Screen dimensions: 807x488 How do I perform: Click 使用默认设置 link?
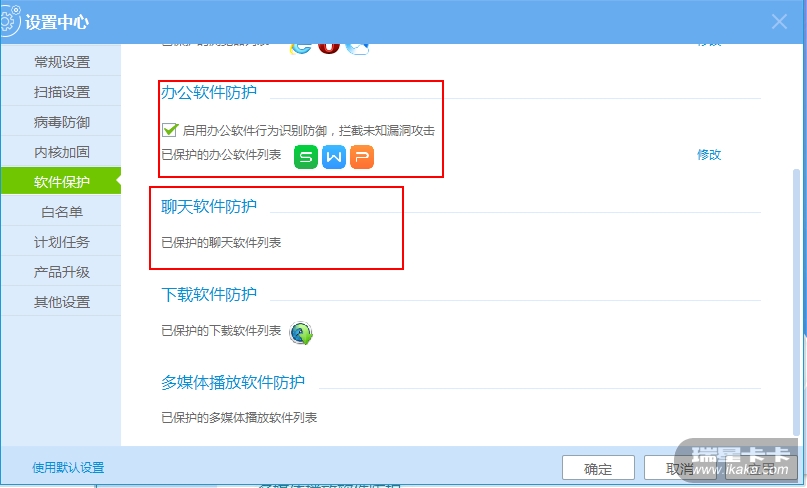pos(68,467)
